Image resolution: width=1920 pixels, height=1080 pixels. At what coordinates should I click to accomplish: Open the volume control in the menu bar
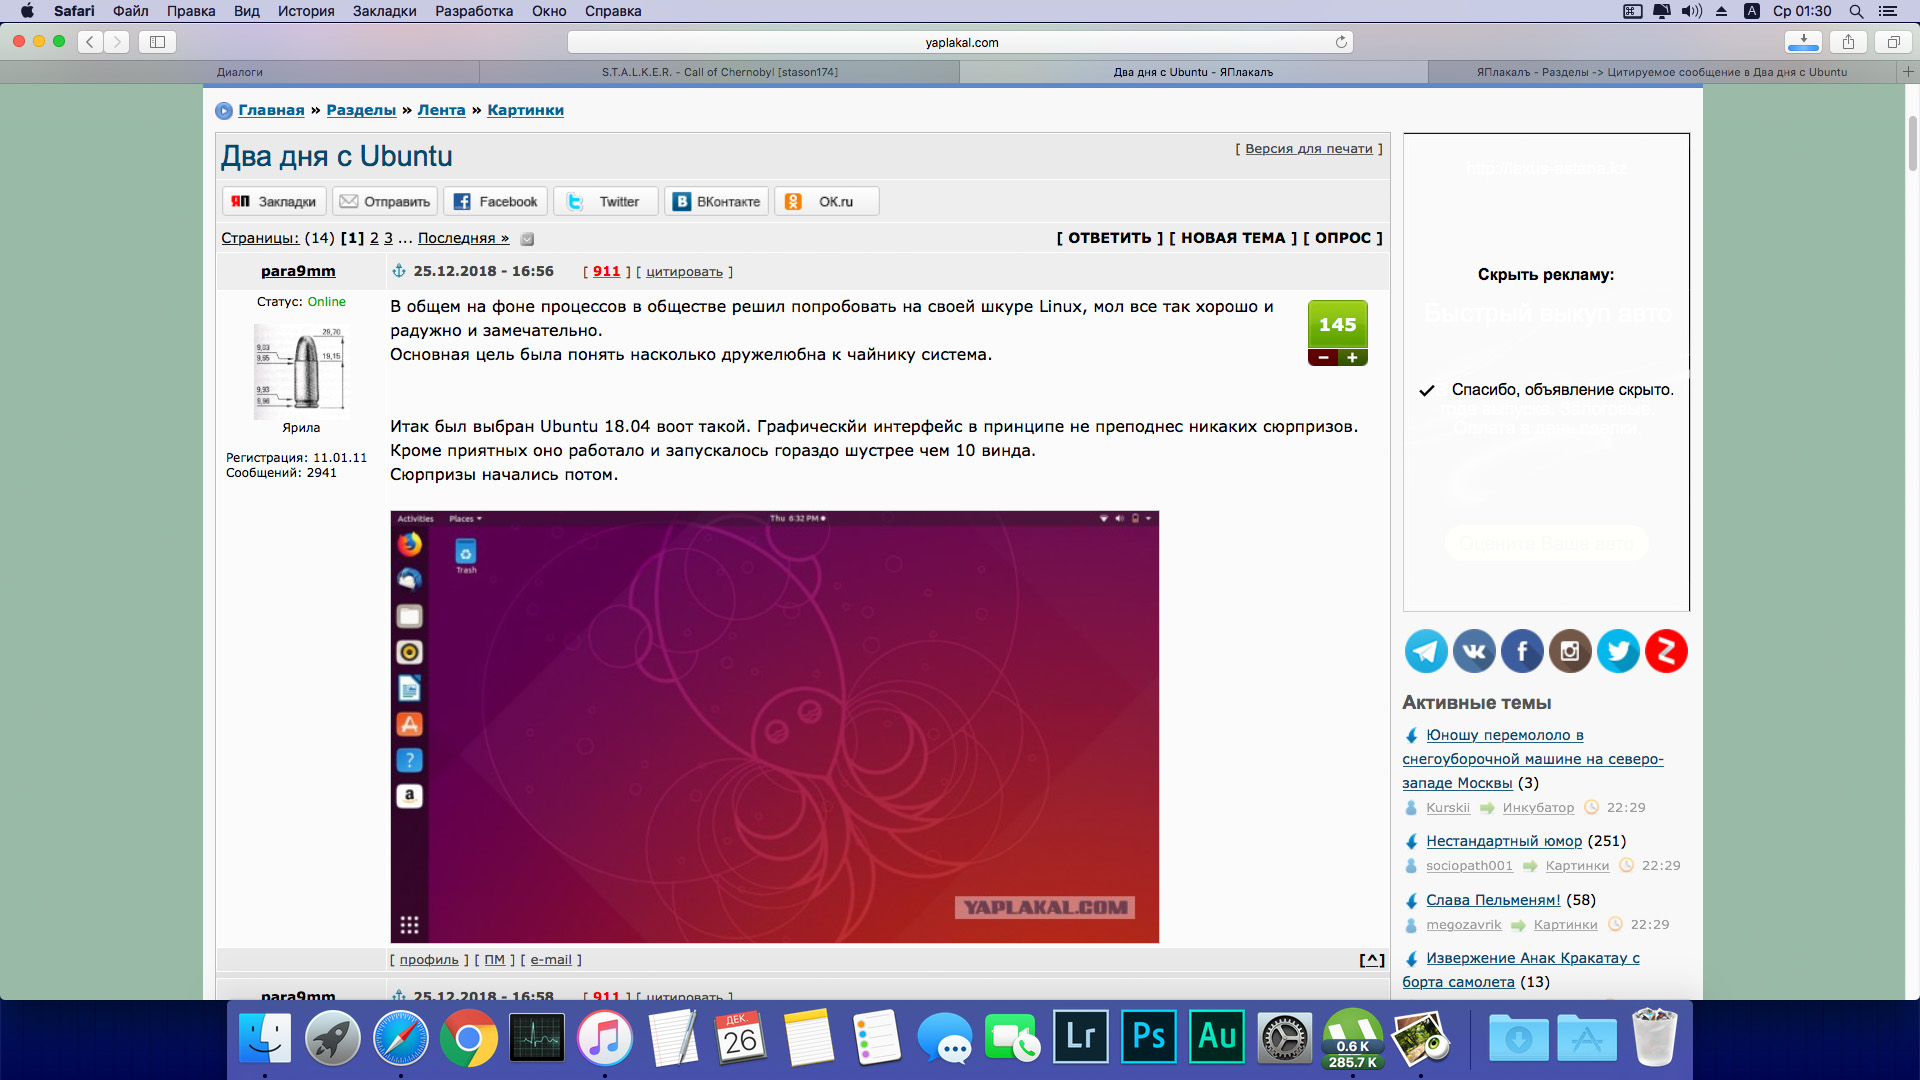(x=1691, y=11)
